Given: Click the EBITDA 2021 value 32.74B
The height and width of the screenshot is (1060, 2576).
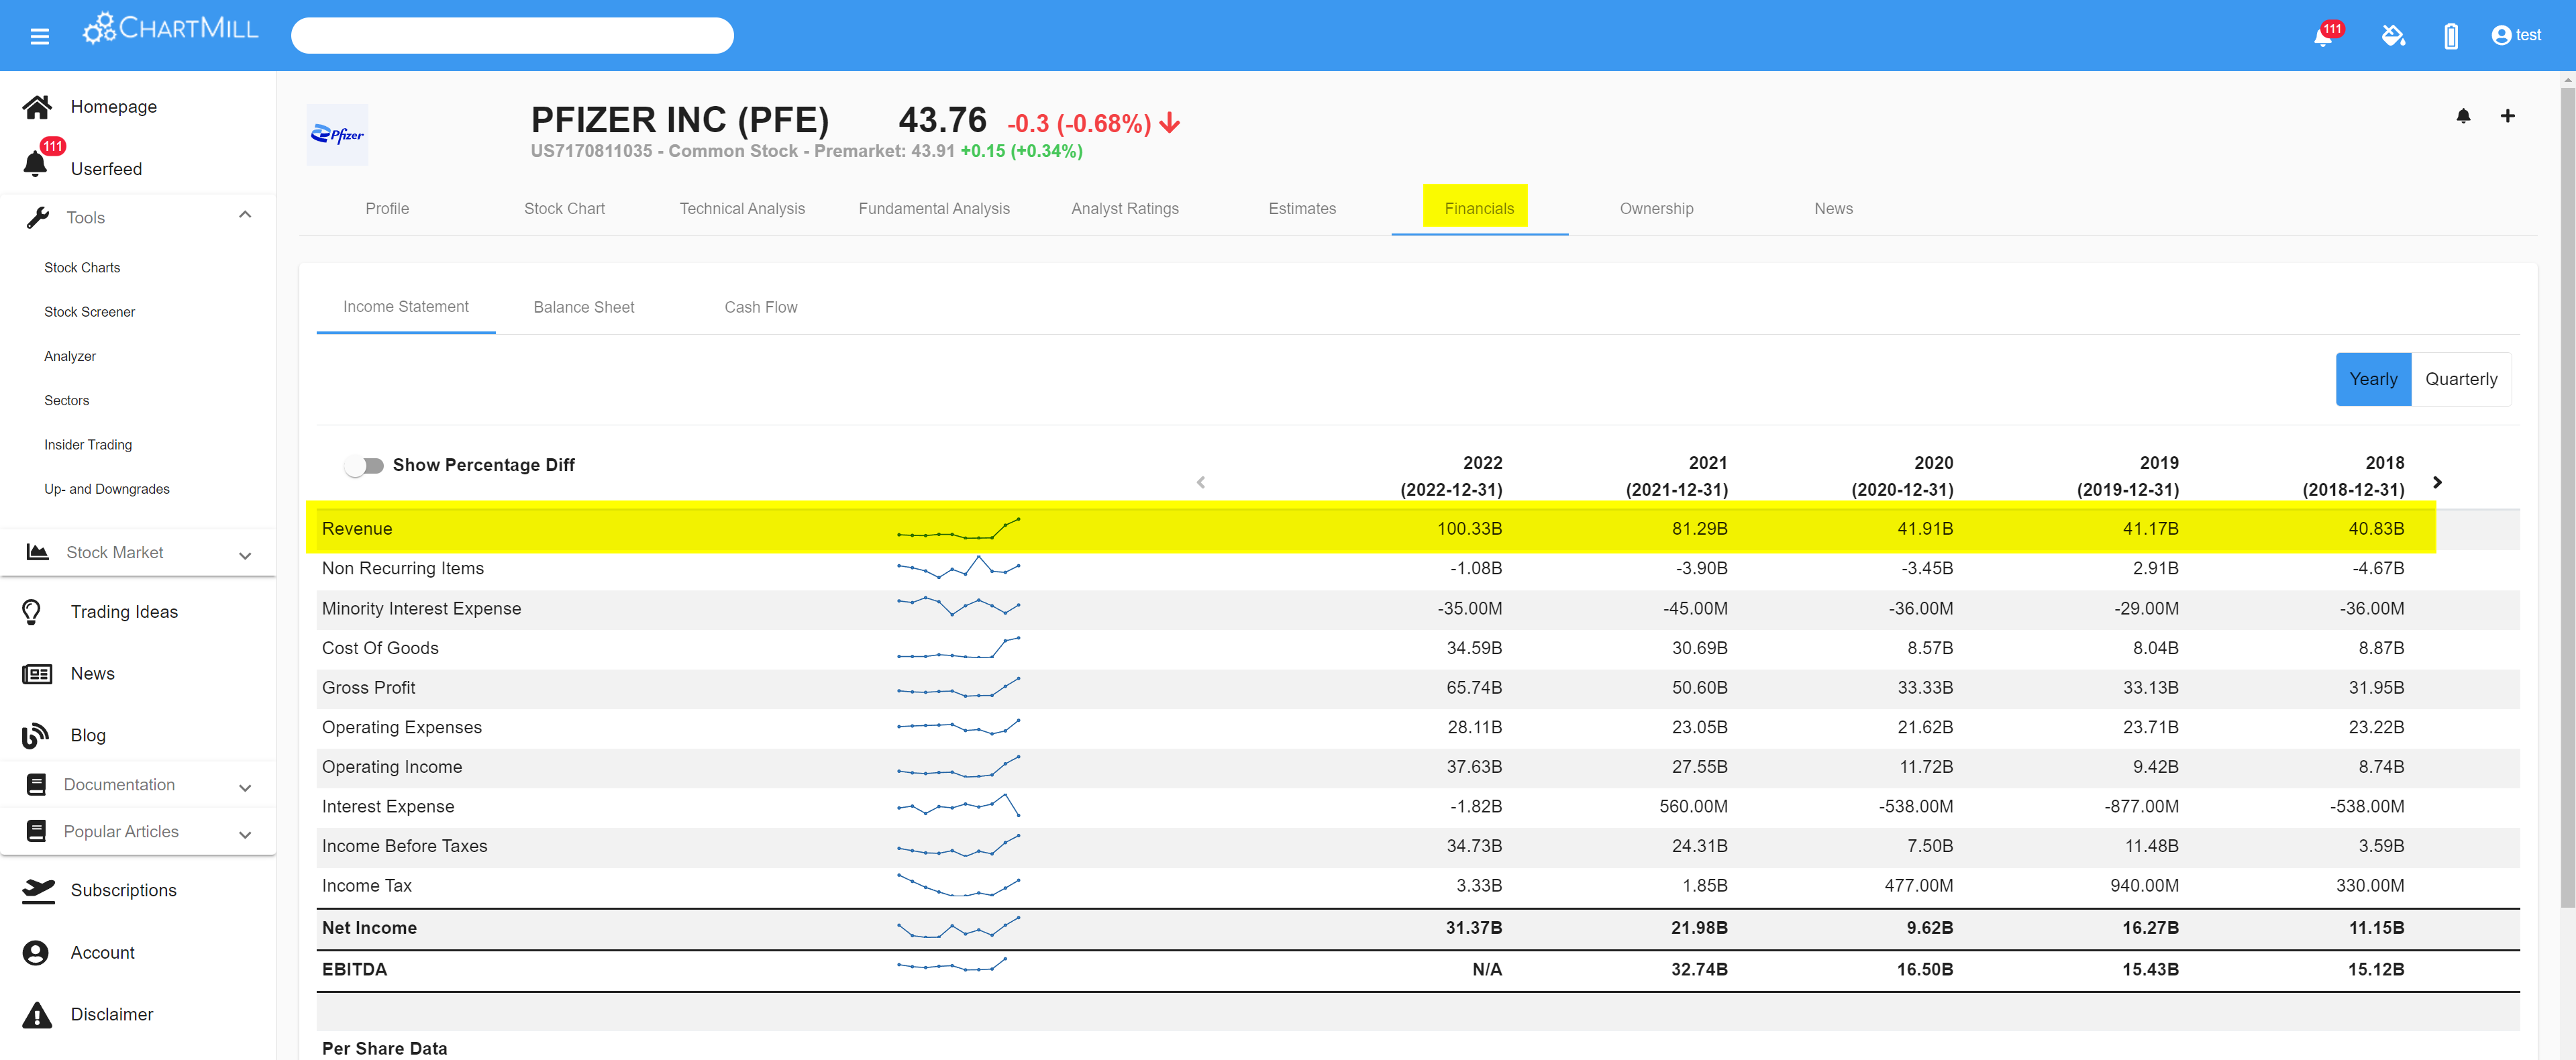Looking at the screenshot, I should (x=1699, y=970).
